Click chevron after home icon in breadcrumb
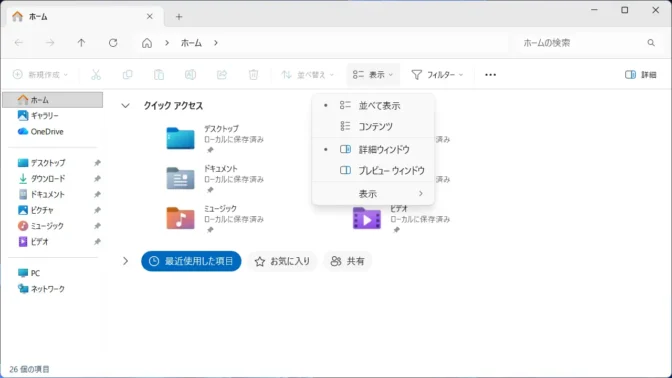Image resolution: width=672 pixels, height=378 pixels. 167,43
